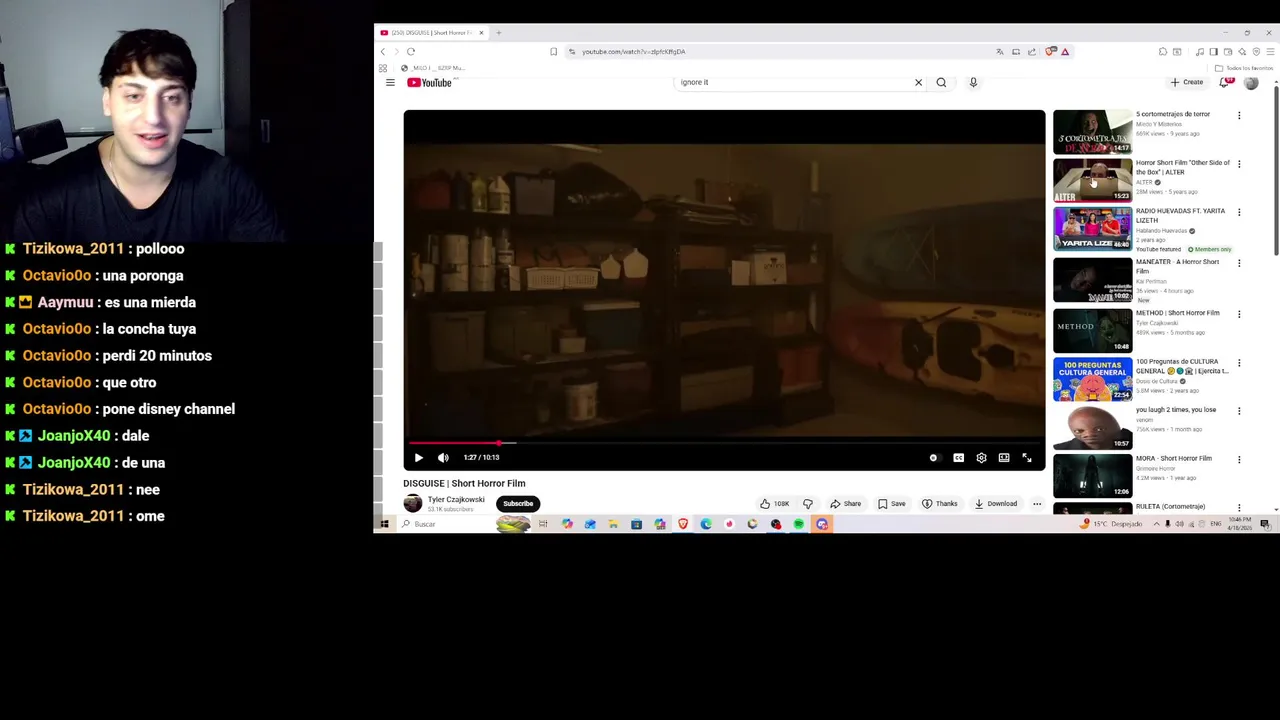Open the Brave Shields lion icon
This screenshot has height=720, width=1280.
(1050, 51)
